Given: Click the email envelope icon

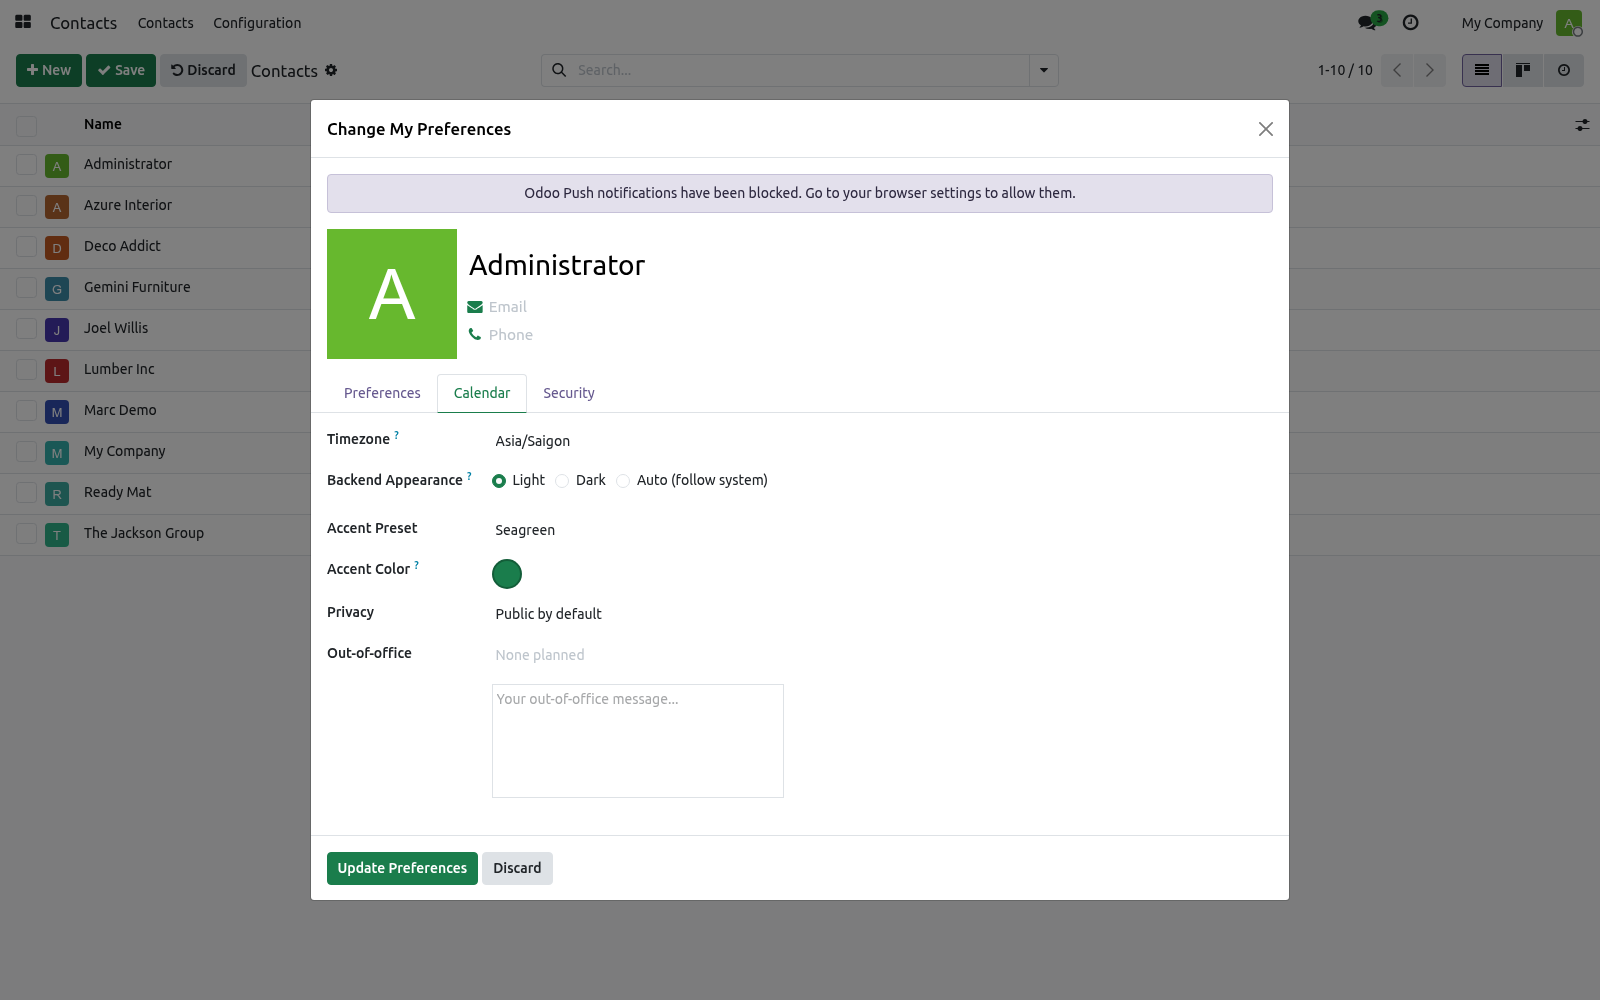Looking at the screenshot, I should tap(475, 307).
